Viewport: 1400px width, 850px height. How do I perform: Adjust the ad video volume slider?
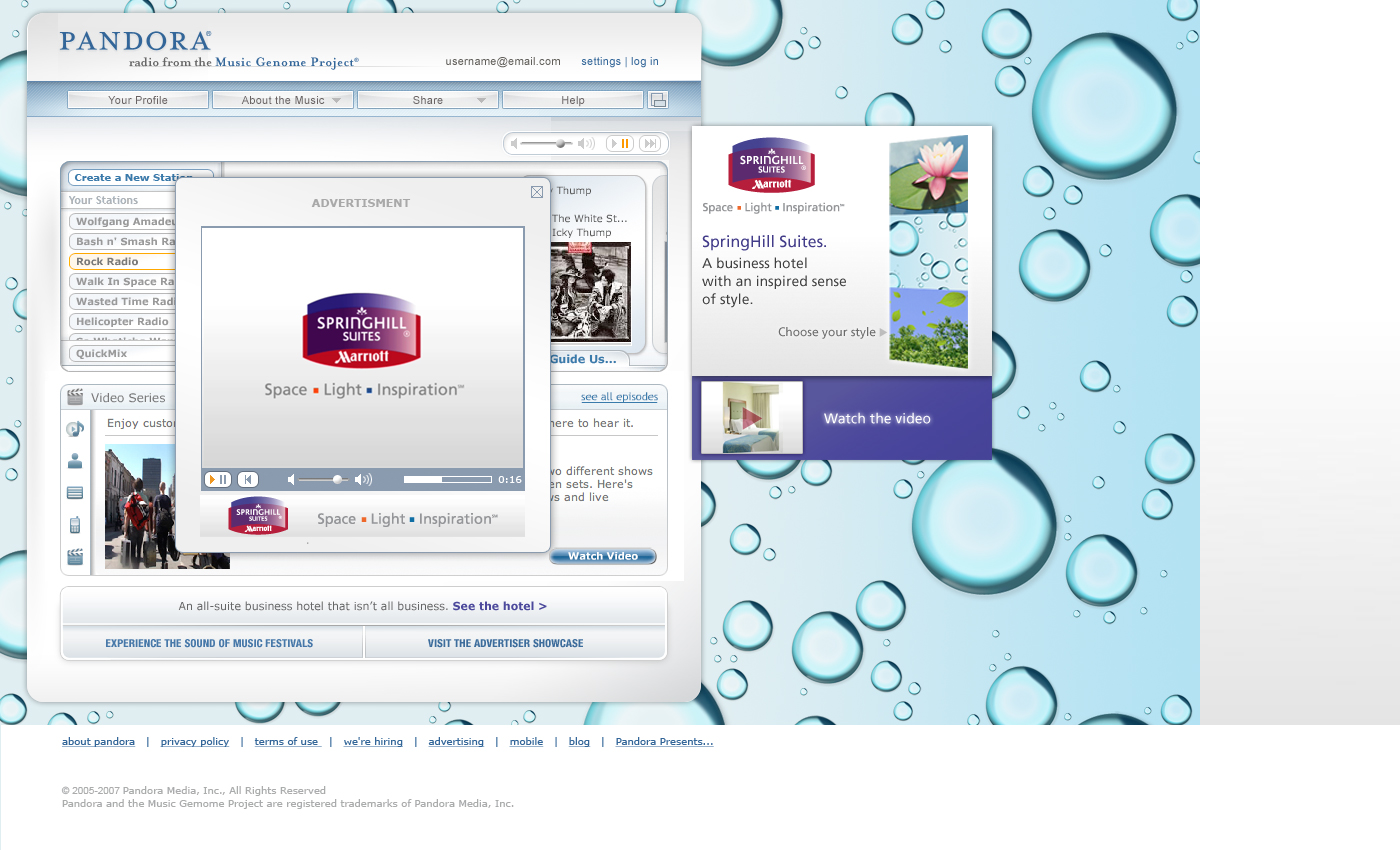click(x=324, y=480)
